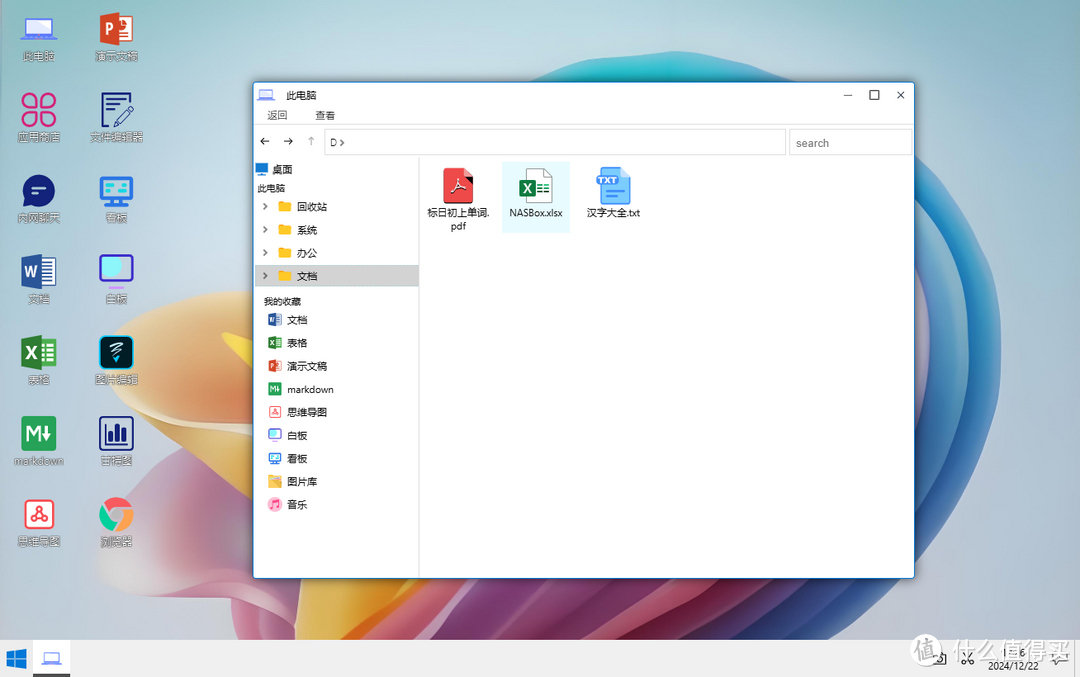Screen dimensions: 1080x677
Task: Open the 白板 whiteboard desktop icon
Action: coord(115,270)
